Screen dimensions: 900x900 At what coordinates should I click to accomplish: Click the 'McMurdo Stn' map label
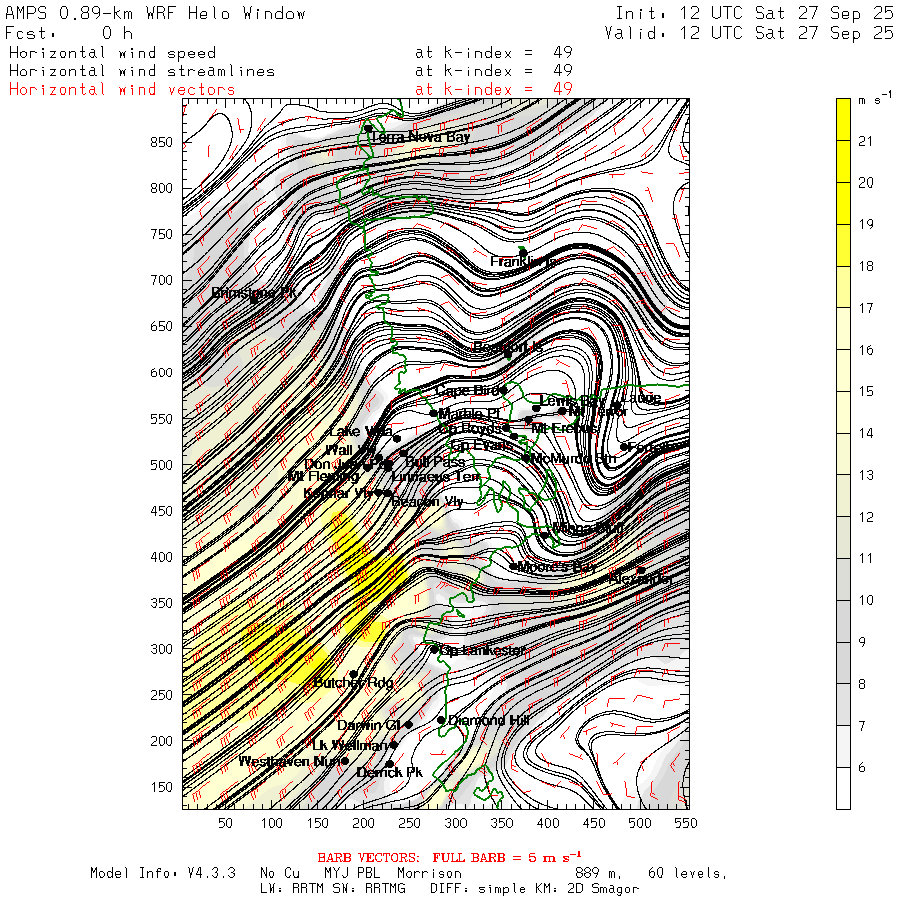click(573, 459)
